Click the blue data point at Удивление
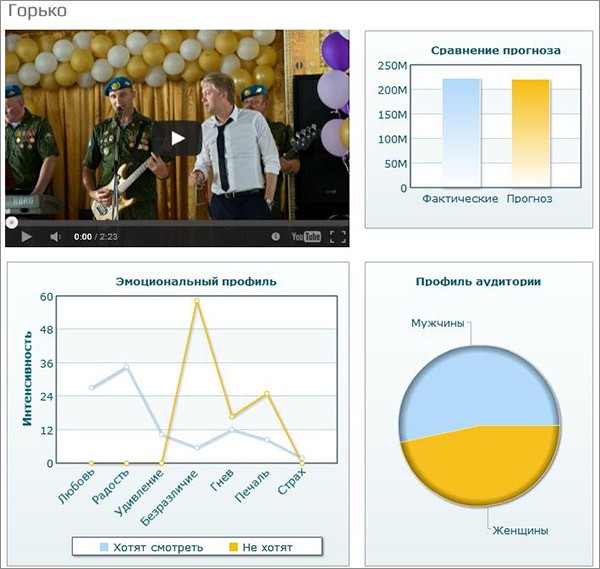The image size is (600, 569). [161, 434]
